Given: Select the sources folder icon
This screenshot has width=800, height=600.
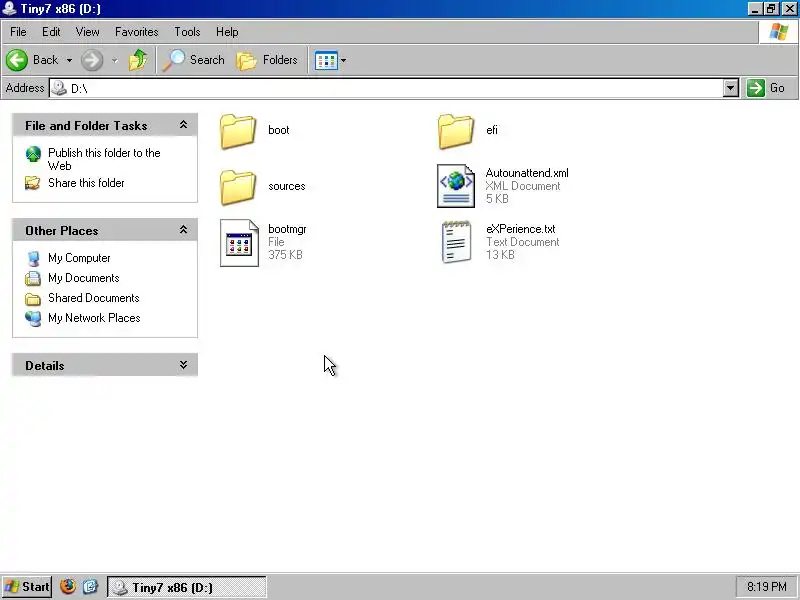Looking at the screenshot, I should click(x=238, y=187).
